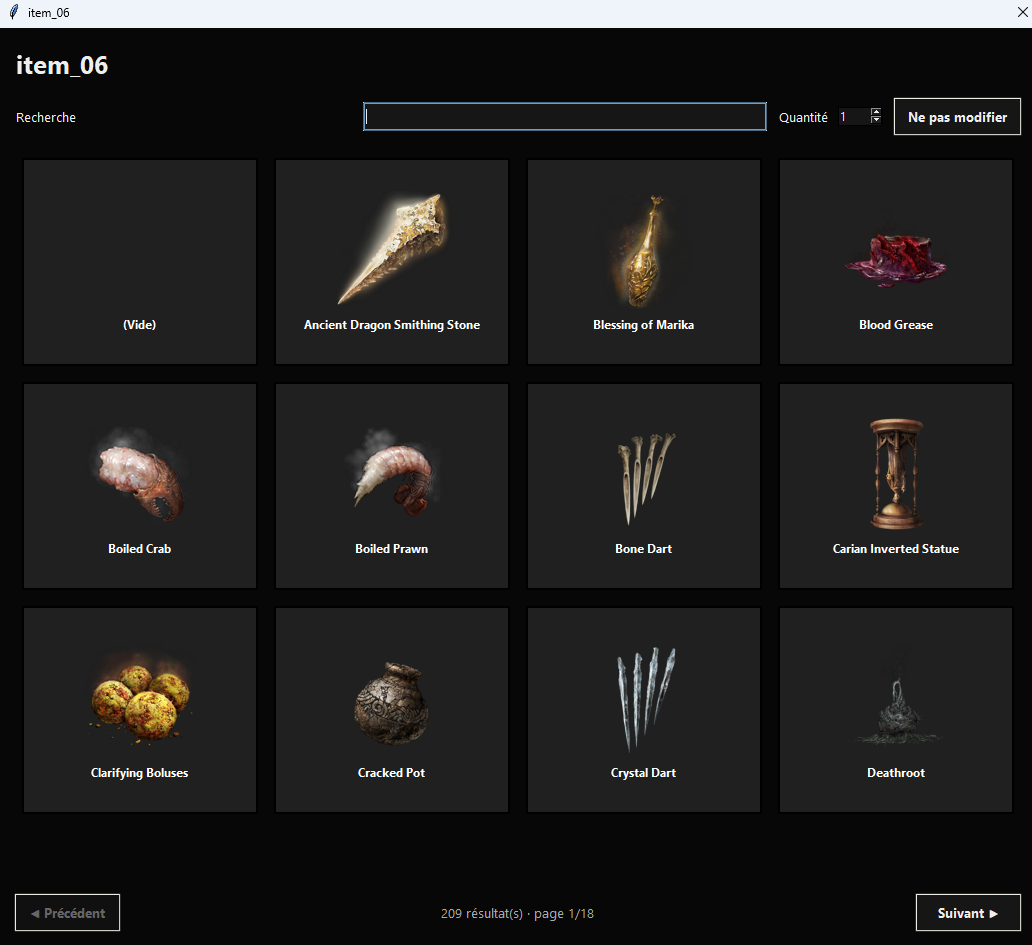The height and width of the screenshot is (945, 1032).
Task: Select the Ancient Dragon Smithing Stone icon
Action: [x=392, y=249]
